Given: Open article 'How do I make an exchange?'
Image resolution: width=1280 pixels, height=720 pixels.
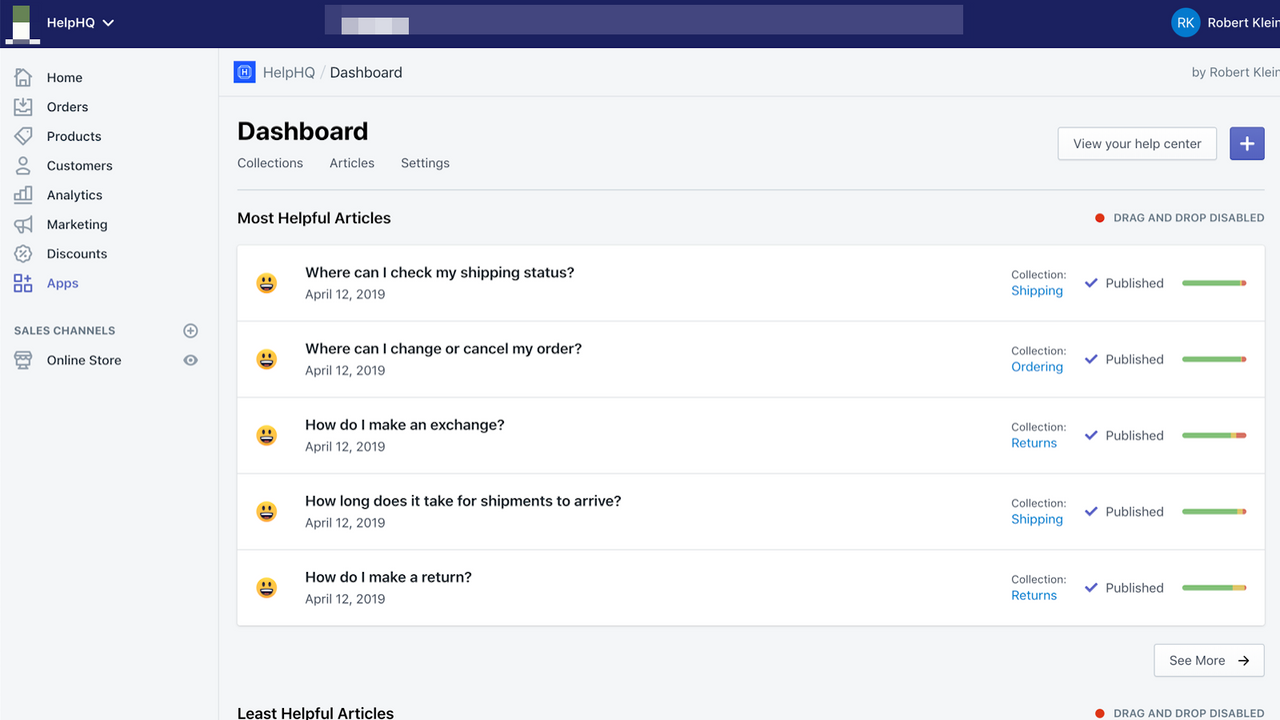Looking at the screenshot, I should [405, 424].
